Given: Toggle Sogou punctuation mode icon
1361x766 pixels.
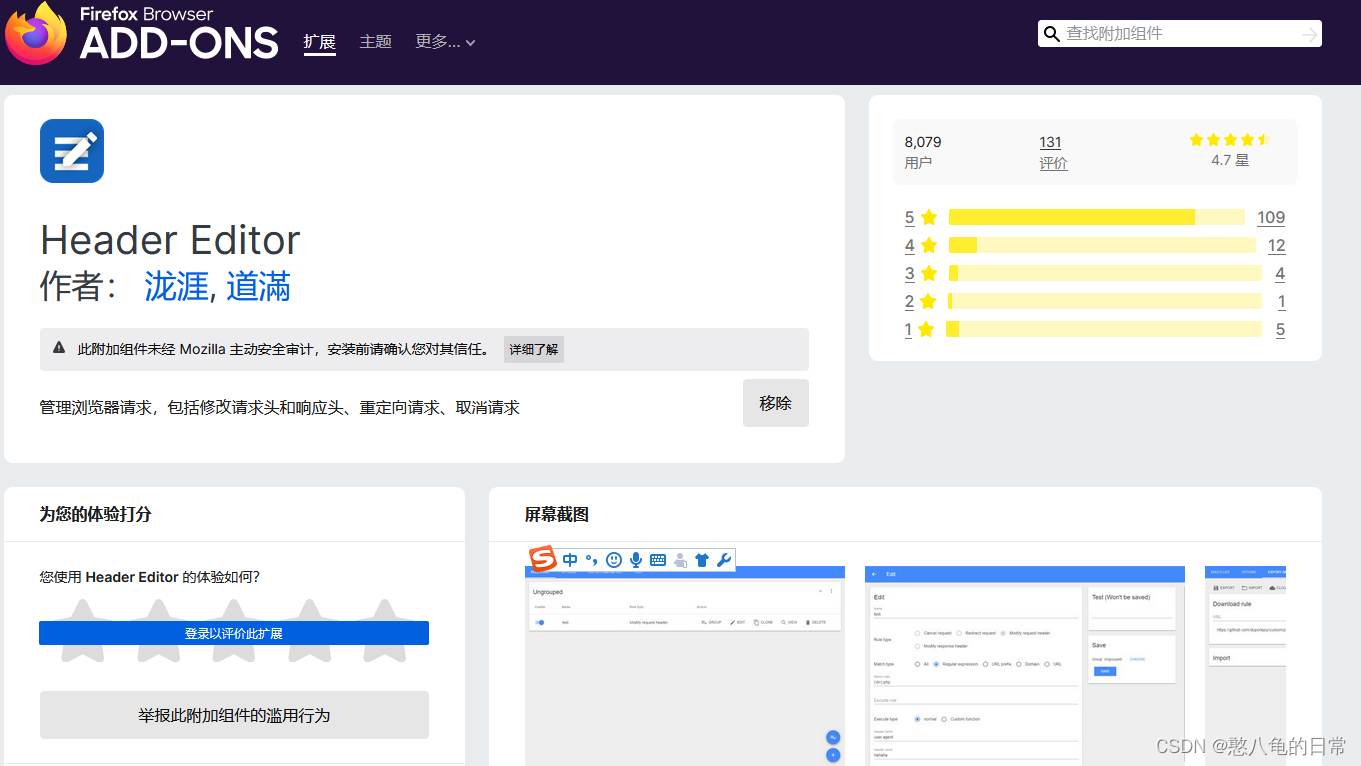Looking at the screenshot, I should (592, 560).
